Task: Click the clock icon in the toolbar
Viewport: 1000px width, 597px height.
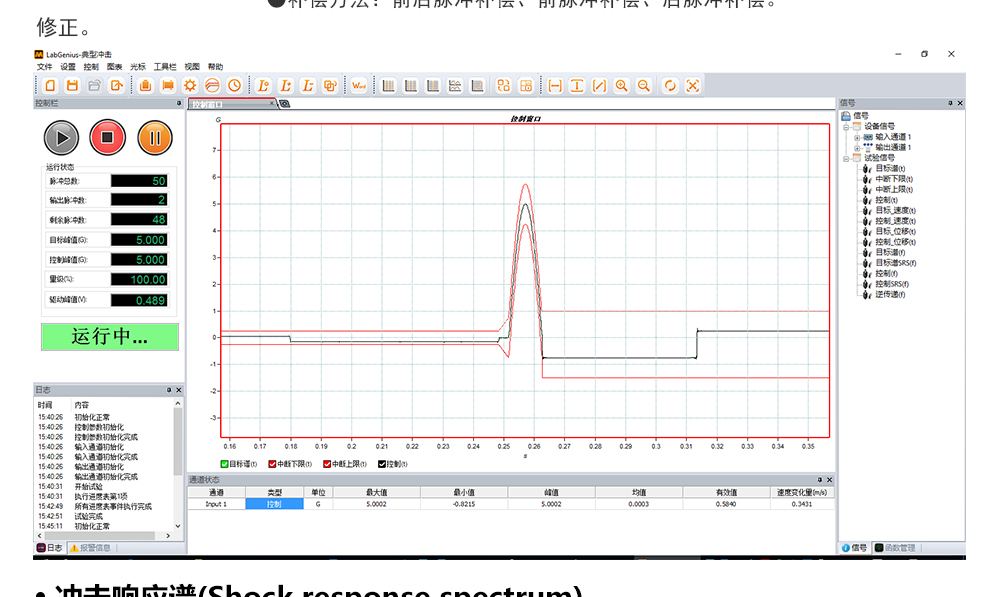Action: 234,86
